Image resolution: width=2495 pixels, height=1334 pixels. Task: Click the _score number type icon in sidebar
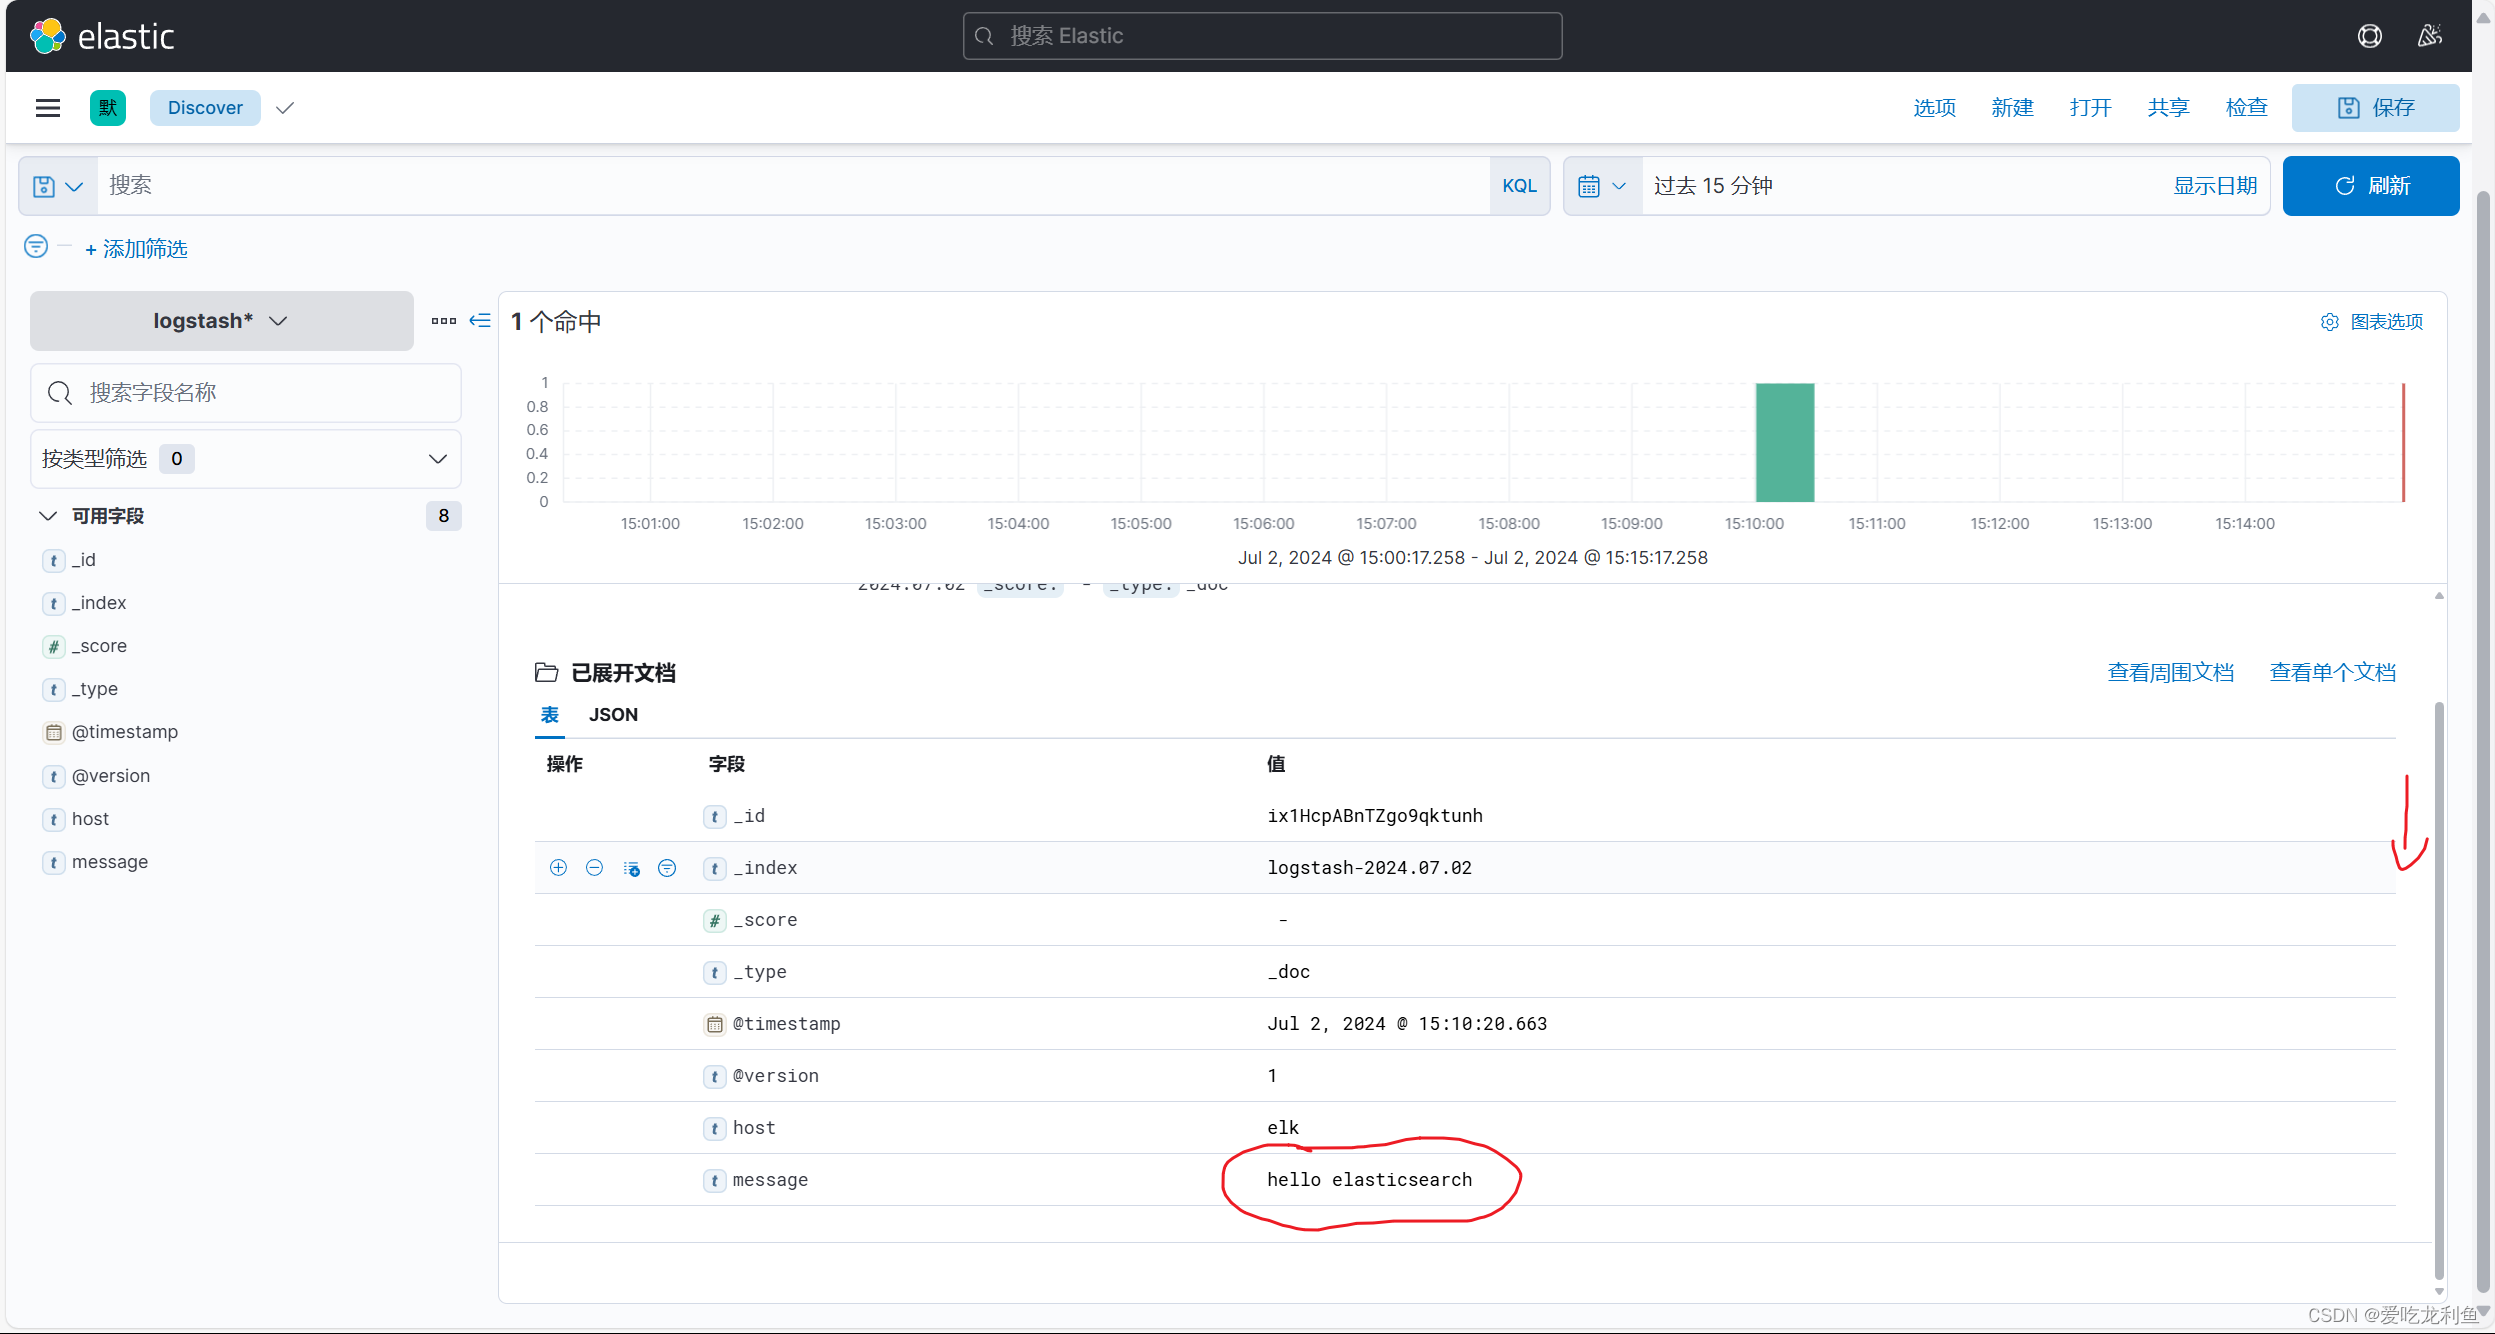coord(54,646)
